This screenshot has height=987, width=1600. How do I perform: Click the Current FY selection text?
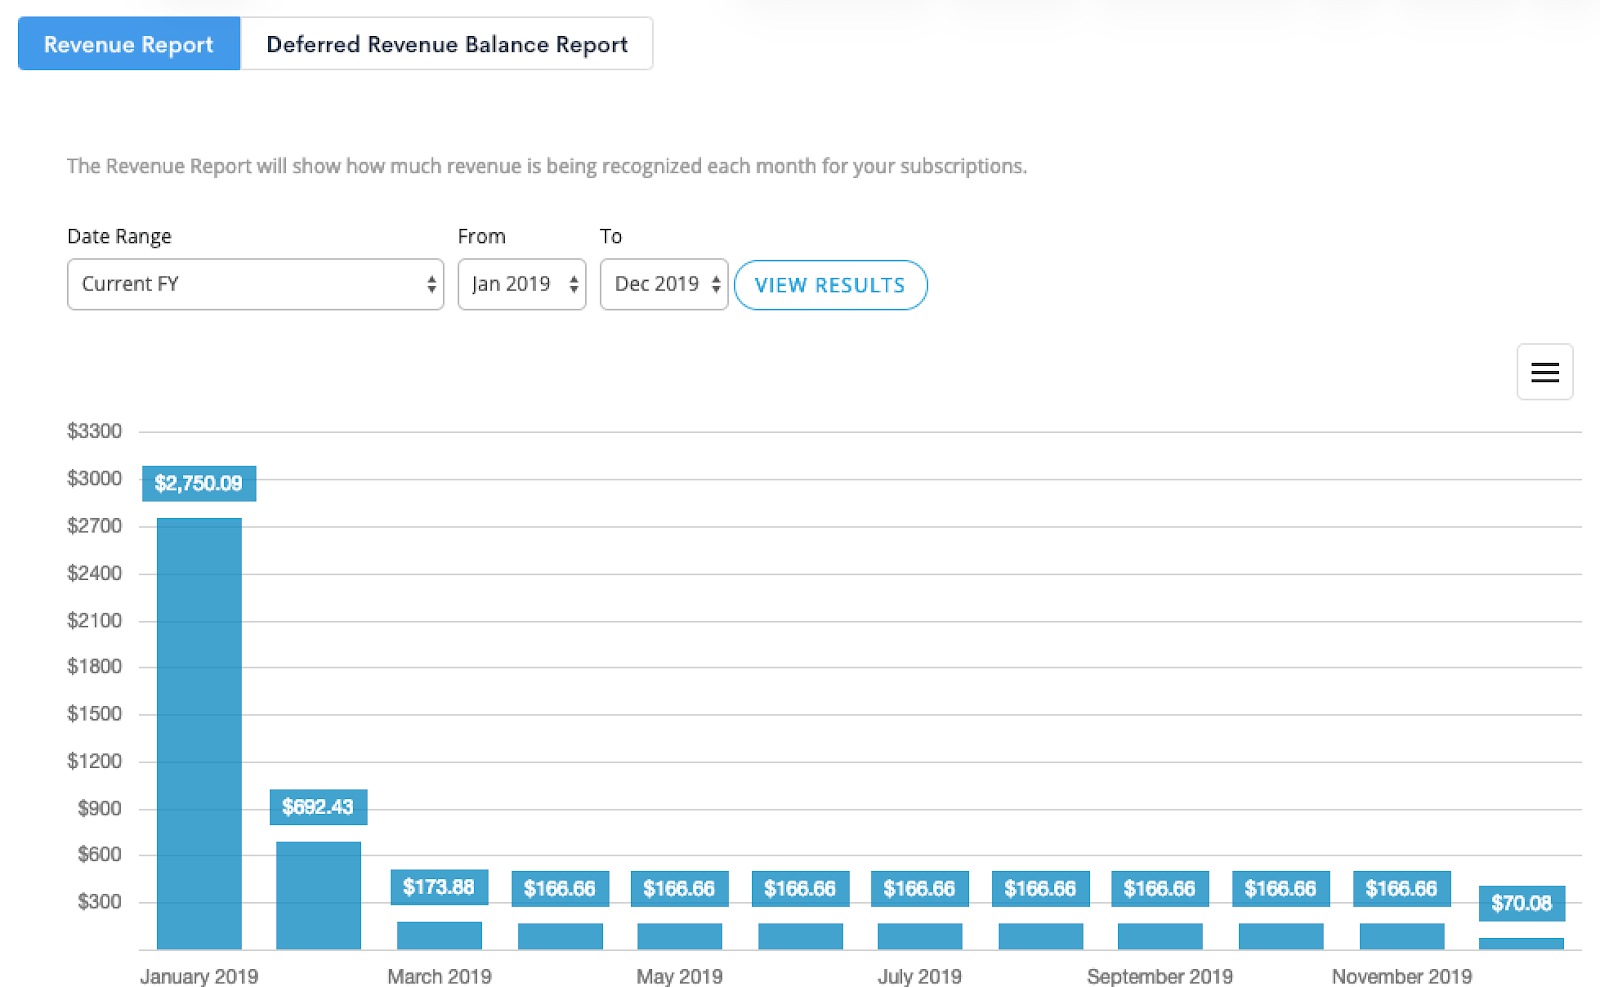(x=130, y=284)
